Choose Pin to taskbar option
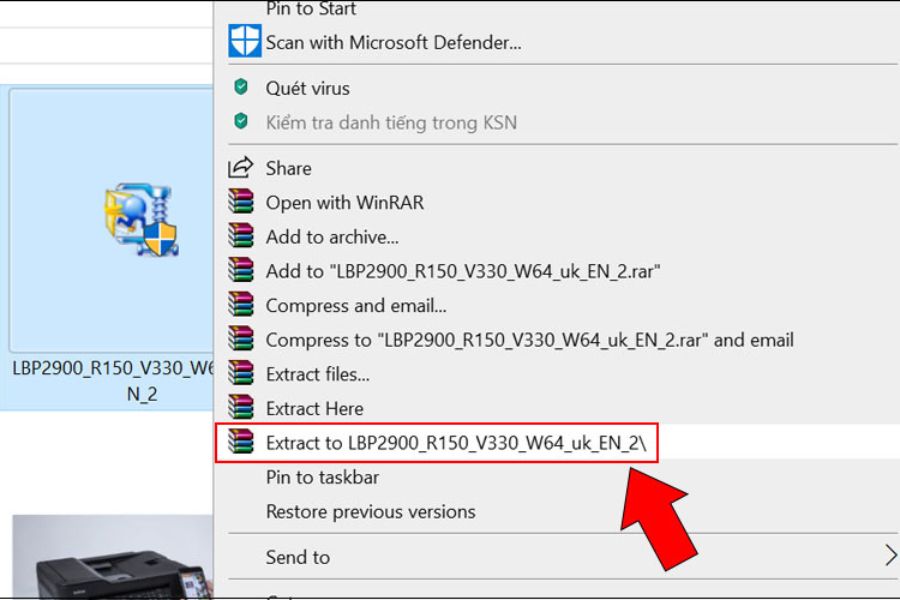The width and height of the screenshot is (900, 600). tap(322, 477)
